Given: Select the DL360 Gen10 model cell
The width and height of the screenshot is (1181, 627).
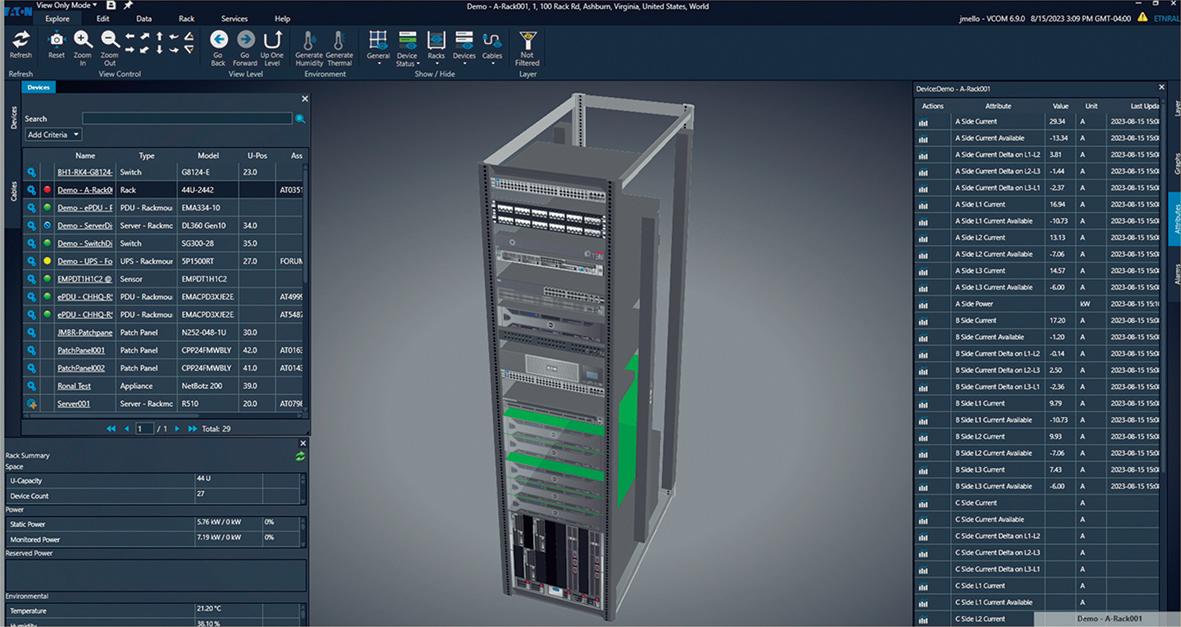Looking at the screenshot, I should [208, 225].
